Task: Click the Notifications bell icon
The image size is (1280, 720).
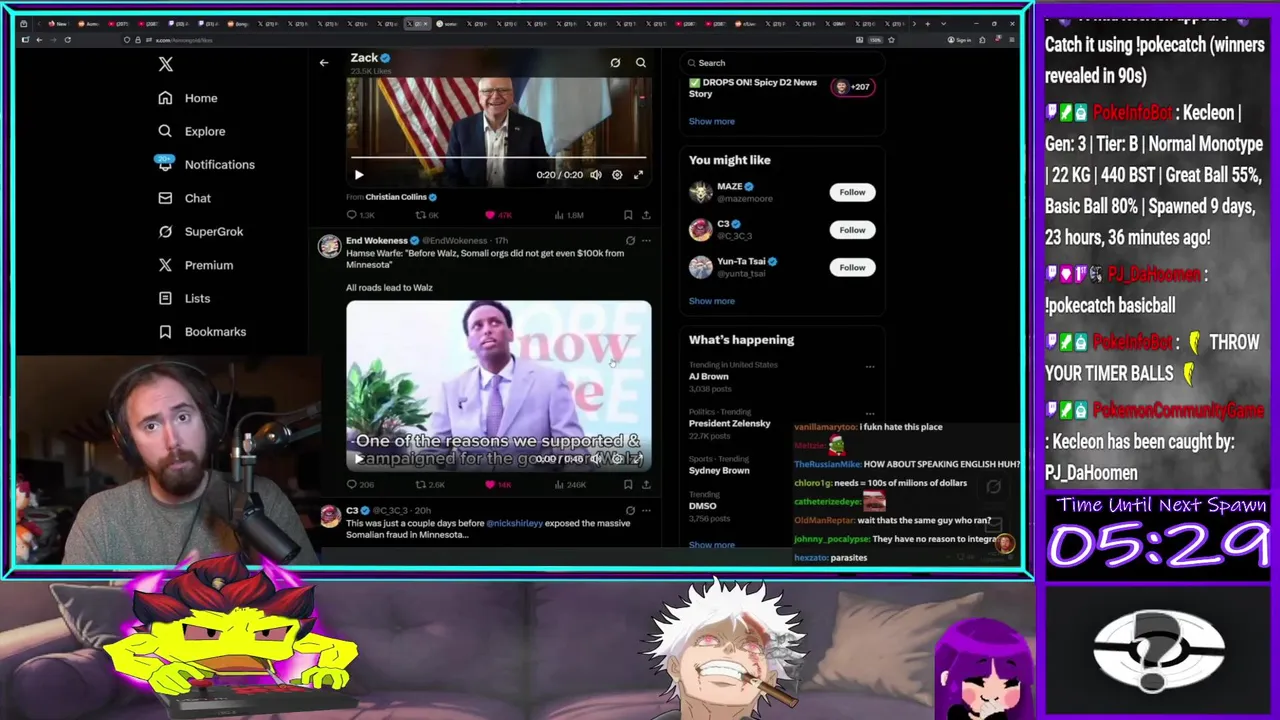Action: tap(165, 164)
